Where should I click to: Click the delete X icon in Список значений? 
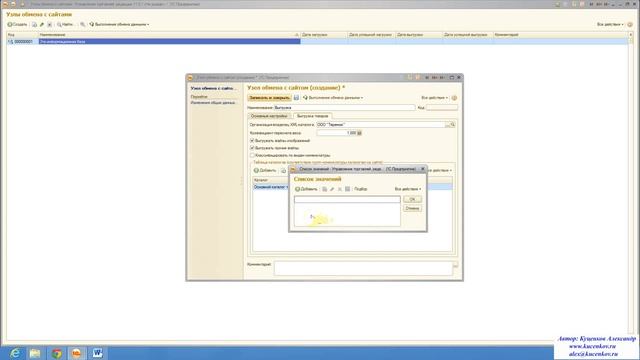click(x=340, y=189)
